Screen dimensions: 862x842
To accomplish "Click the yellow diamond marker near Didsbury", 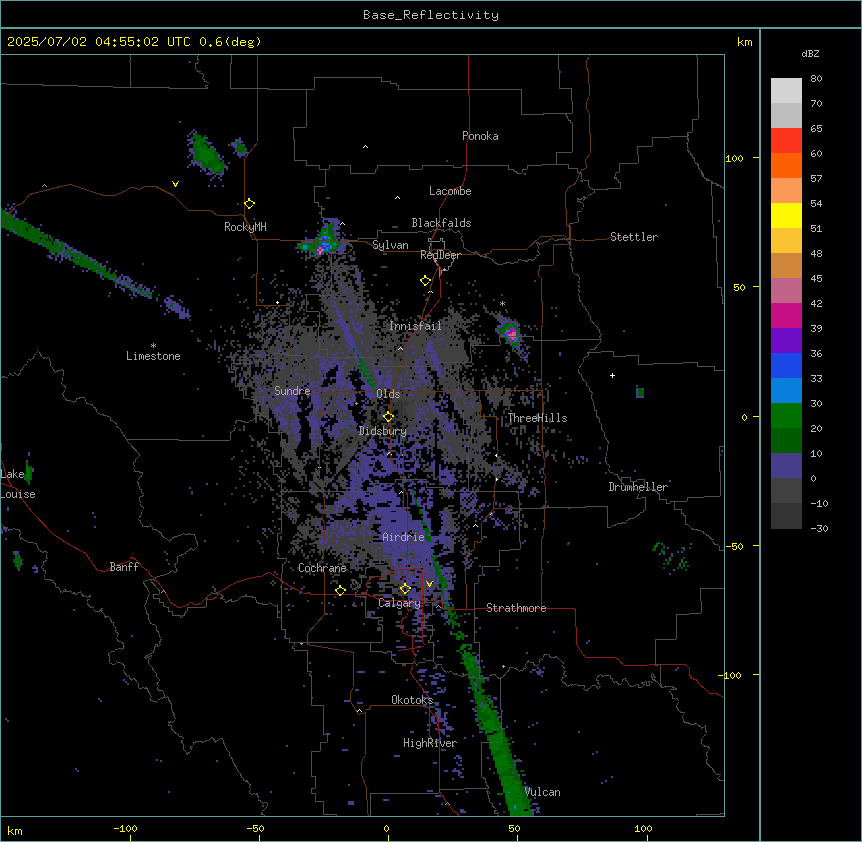I will 388,417.
